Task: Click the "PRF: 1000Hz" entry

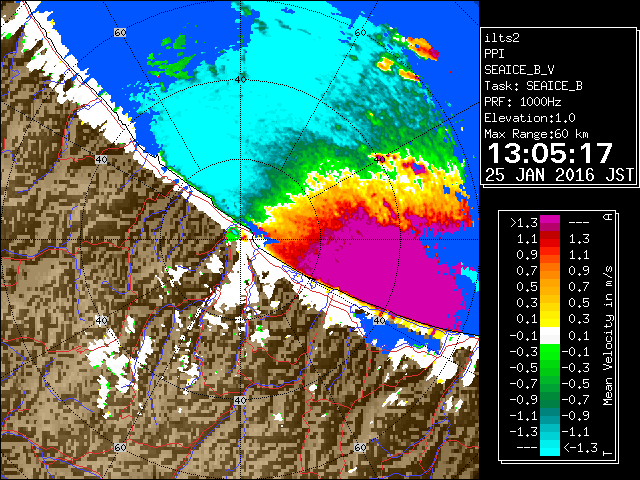Action: coord(523,102)
